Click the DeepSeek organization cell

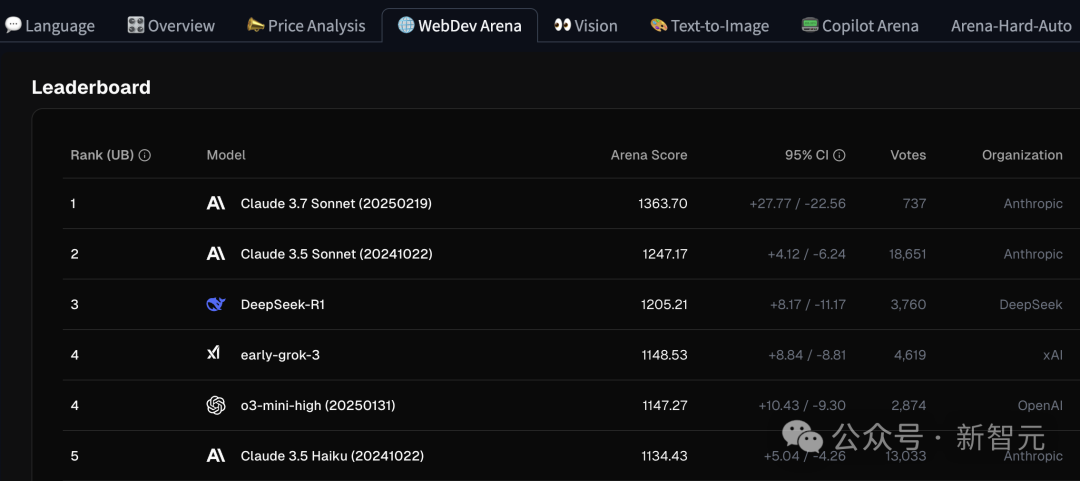(1030, 304)
